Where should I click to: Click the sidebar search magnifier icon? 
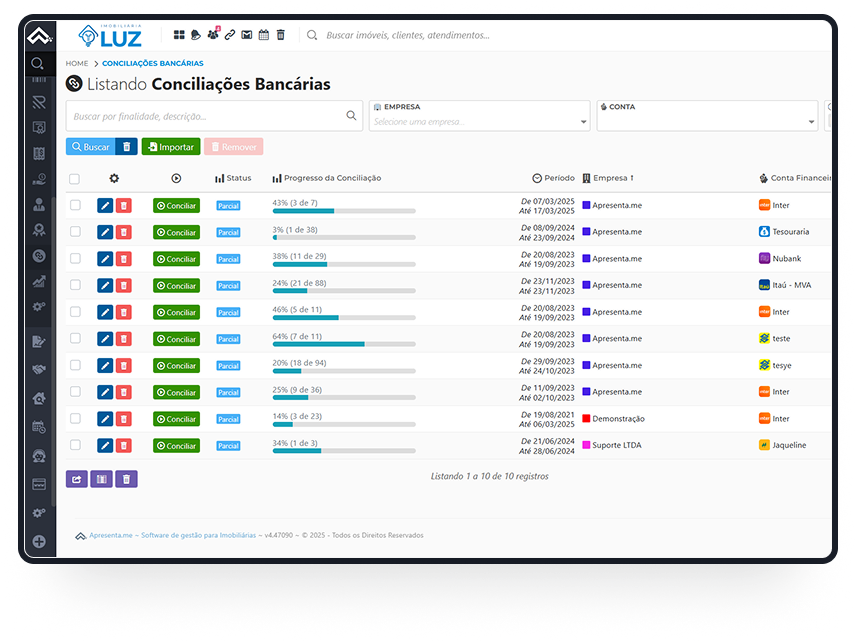pos(37,63)
